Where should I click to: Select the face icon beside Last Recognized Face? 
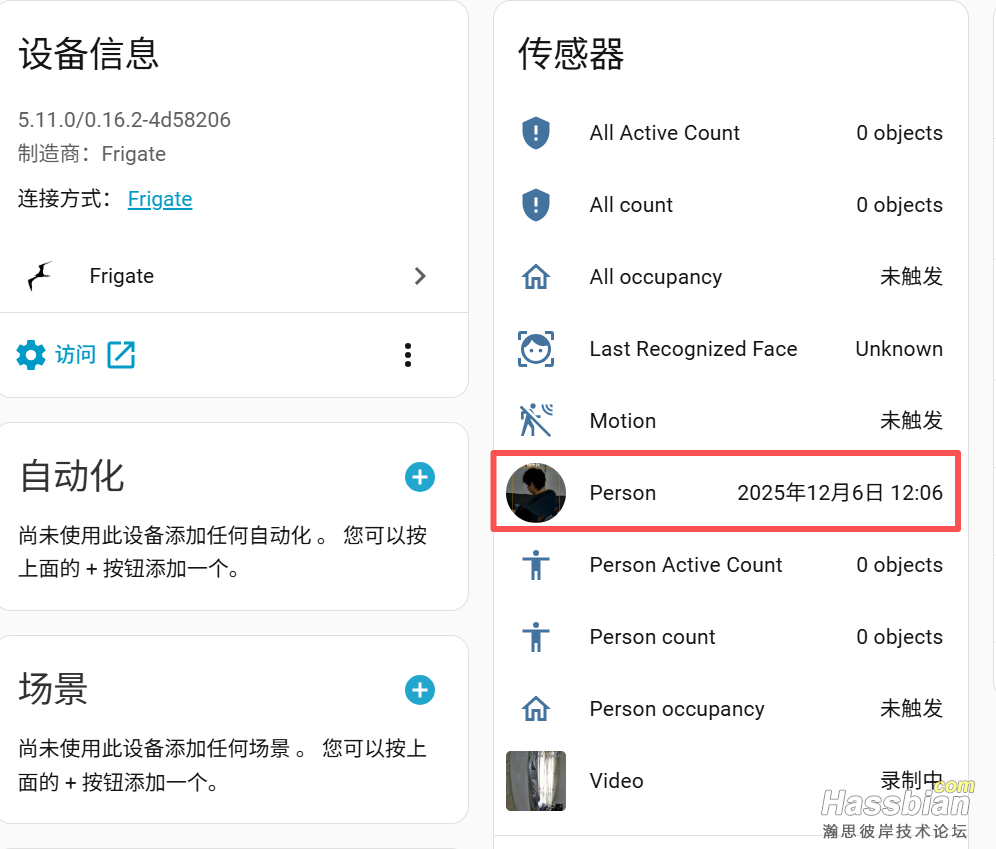coord(536,348)
